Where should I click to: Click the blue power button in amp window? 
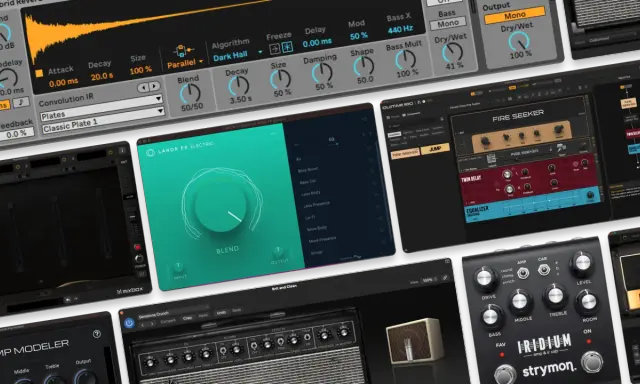[129, 323]
